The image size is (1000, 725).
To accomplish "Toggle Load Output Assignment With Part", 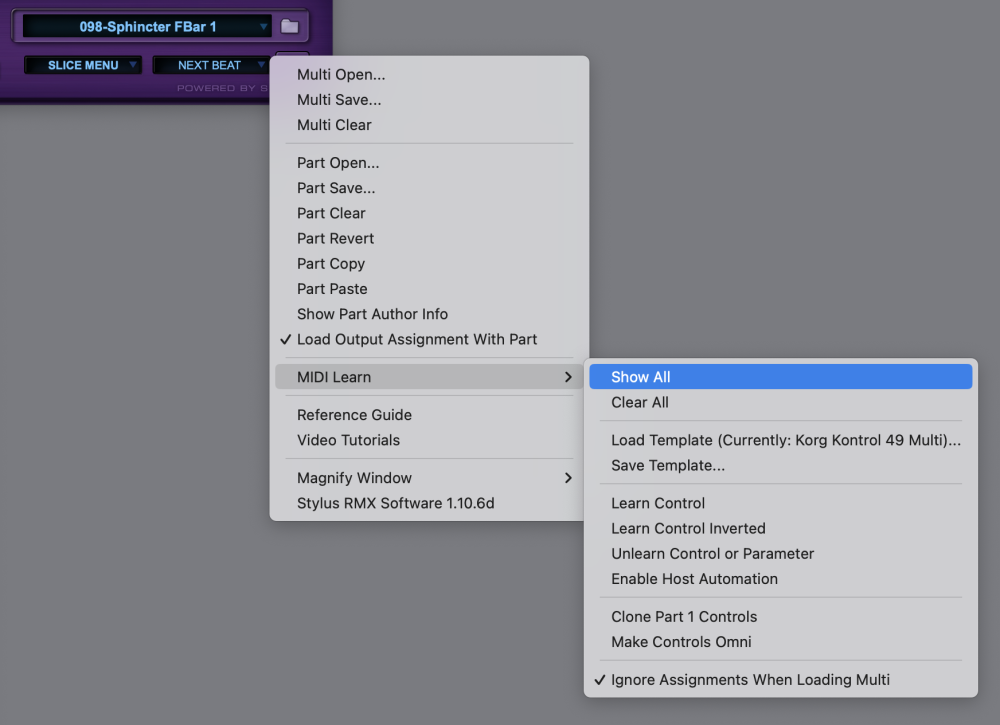I will coord(417,339).
